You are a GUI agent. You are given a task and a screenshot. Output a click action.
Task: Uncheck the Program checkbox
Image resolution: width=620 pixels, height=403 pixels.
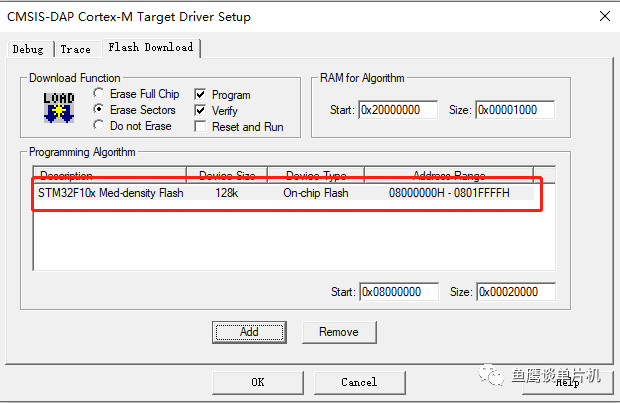(x=200, y=95)
